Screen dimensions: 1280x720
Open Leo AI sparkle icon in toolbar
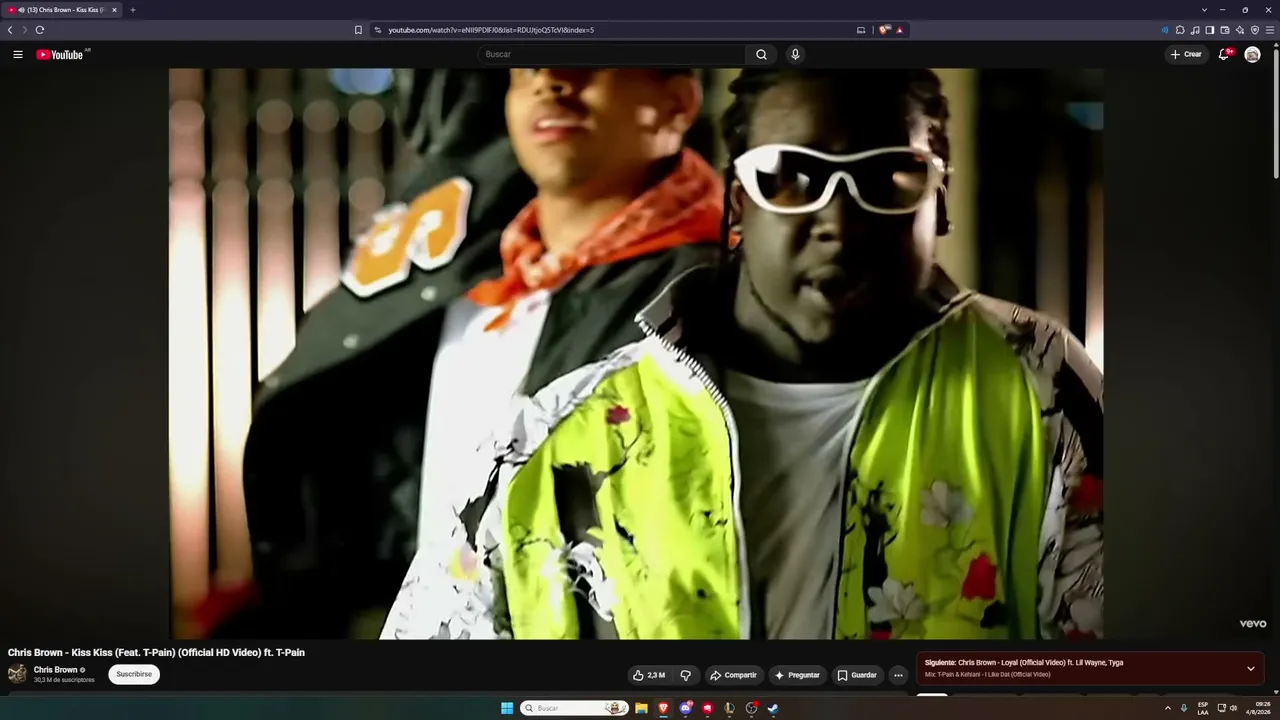1240,30
